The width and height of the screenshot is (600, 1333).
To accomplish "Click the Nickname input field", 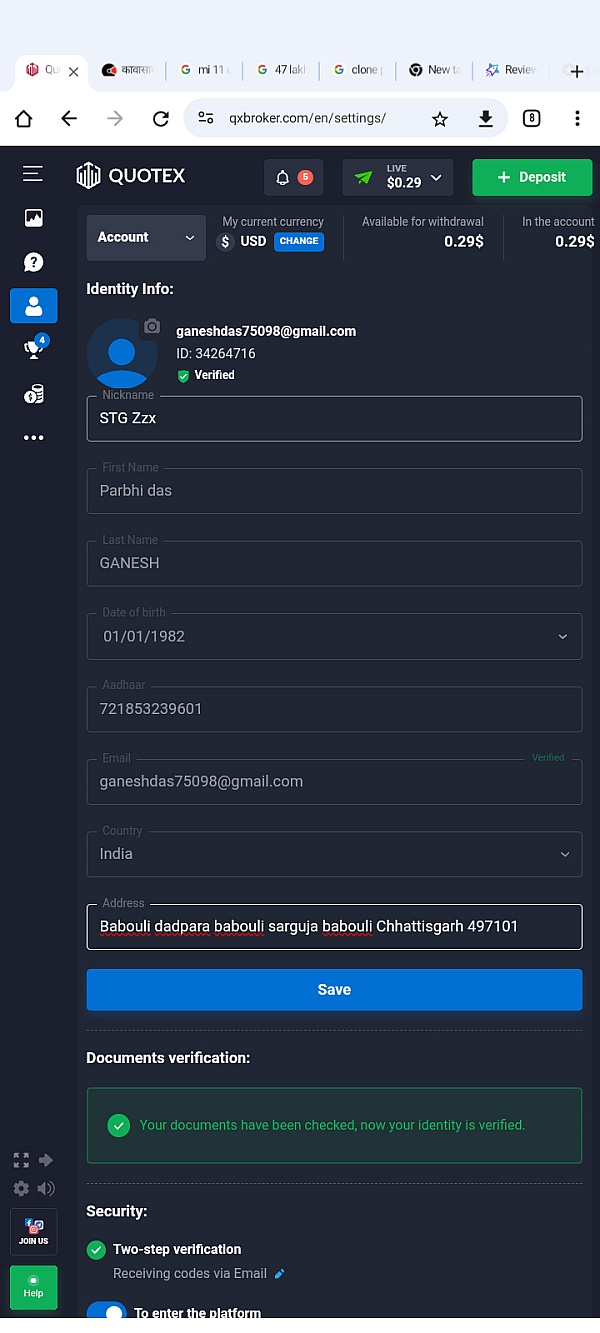I will pos(334,419).
